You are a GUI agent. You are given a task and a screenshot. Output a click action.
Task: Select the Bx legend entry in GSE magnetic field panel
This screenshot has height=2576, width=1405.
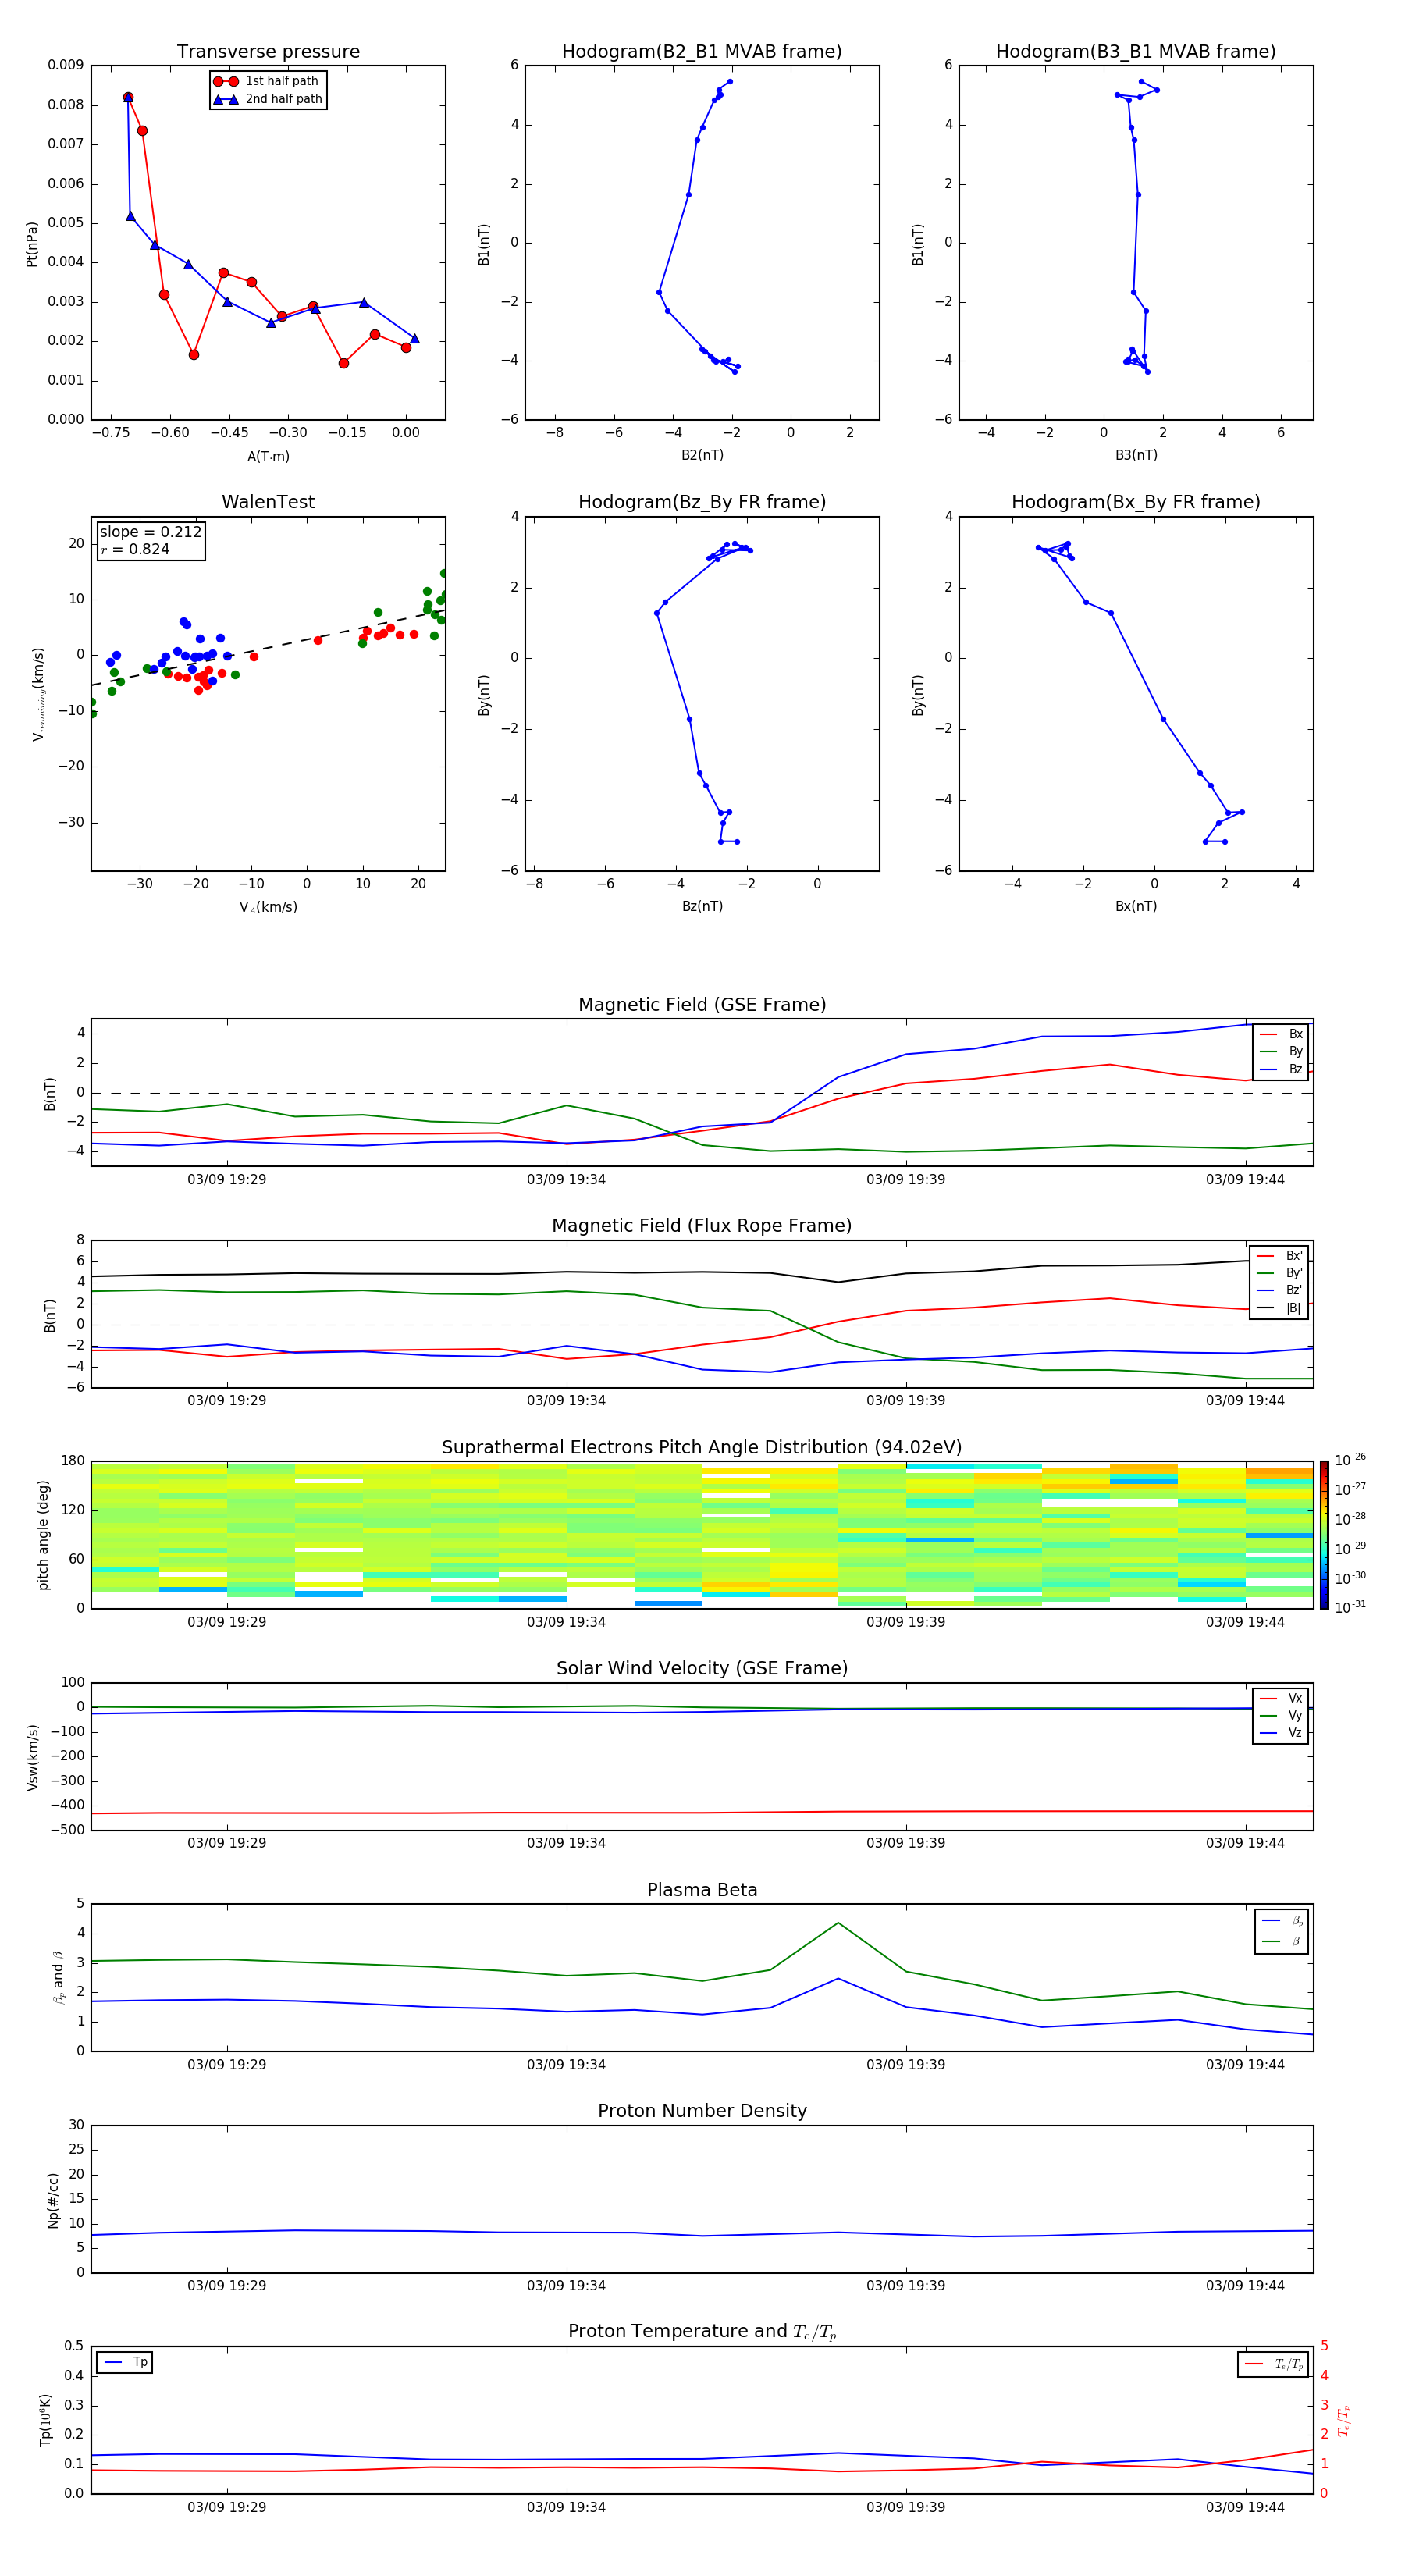click(x=1281, y=1034)
